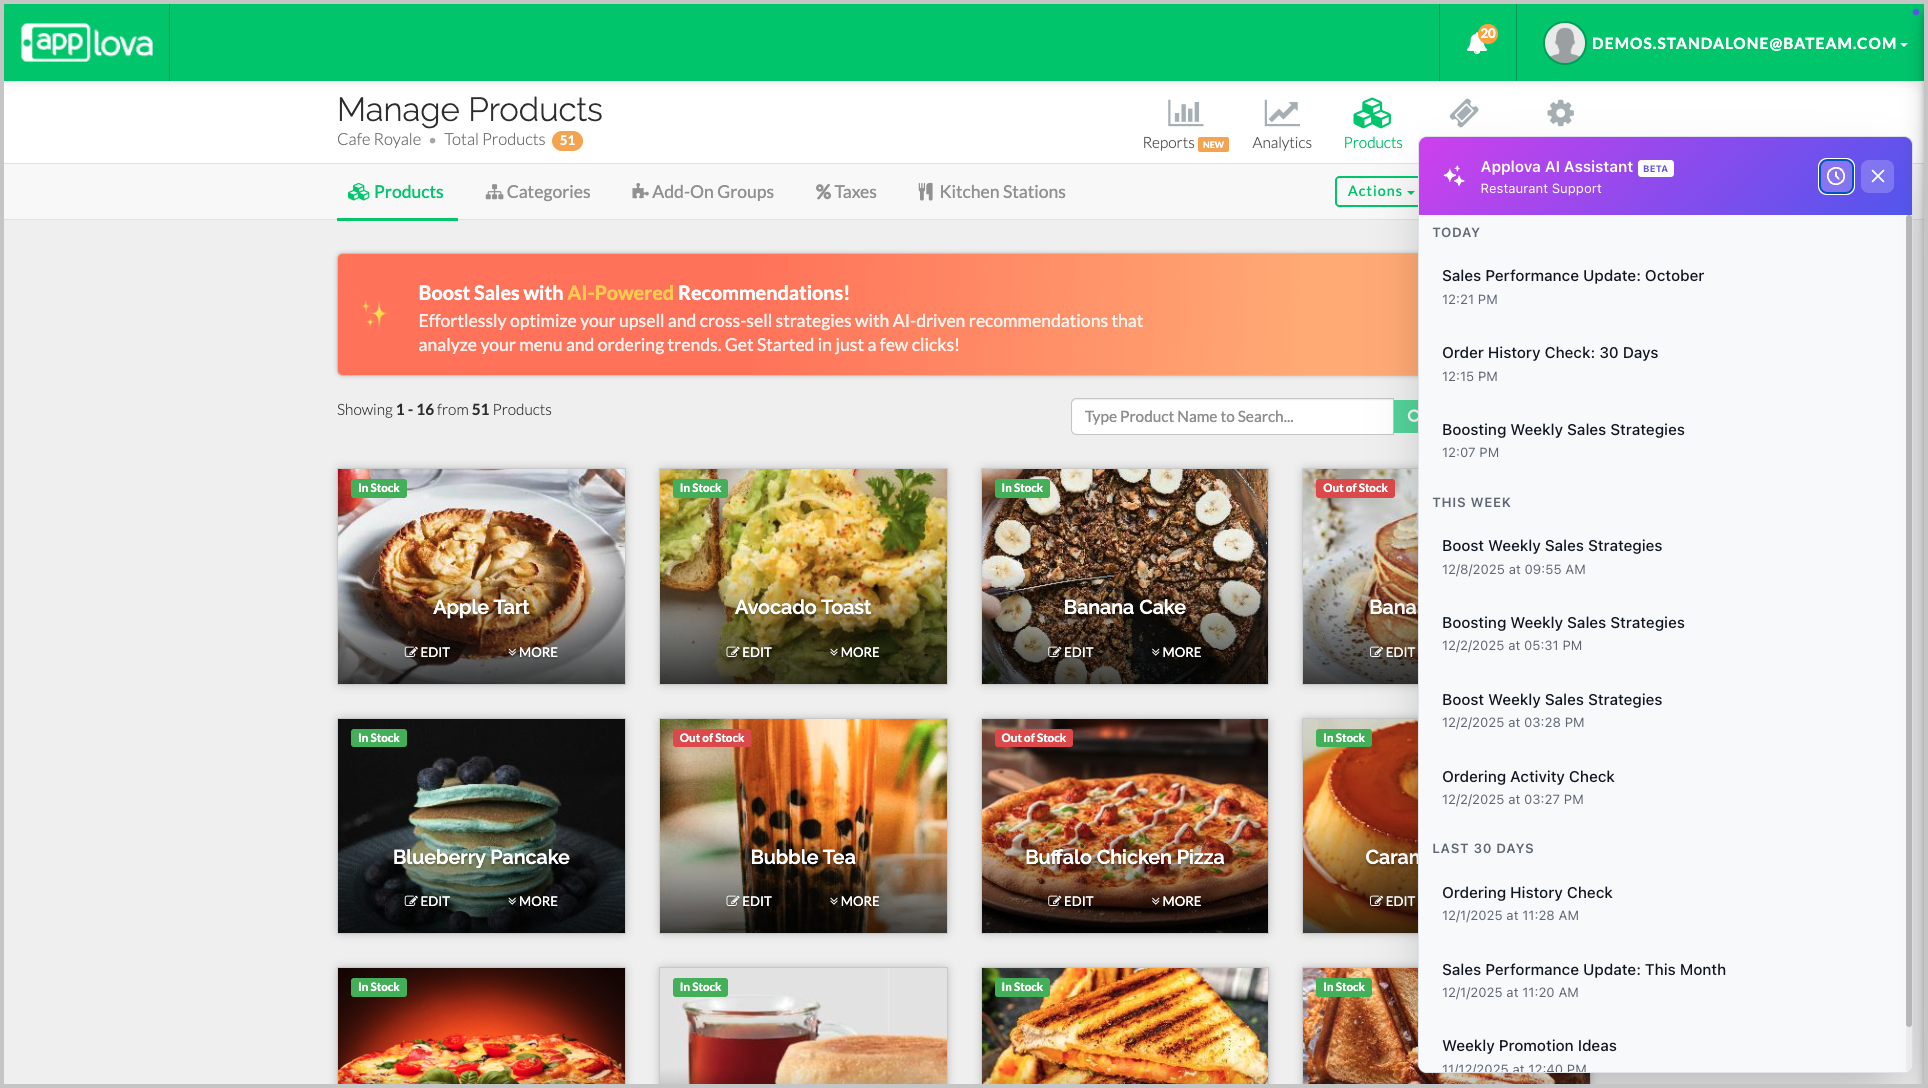The height and width of the screenshot is (1088, 1928).
Task: Close the Applova AI Assistant panel
Action: [1877, 177]
